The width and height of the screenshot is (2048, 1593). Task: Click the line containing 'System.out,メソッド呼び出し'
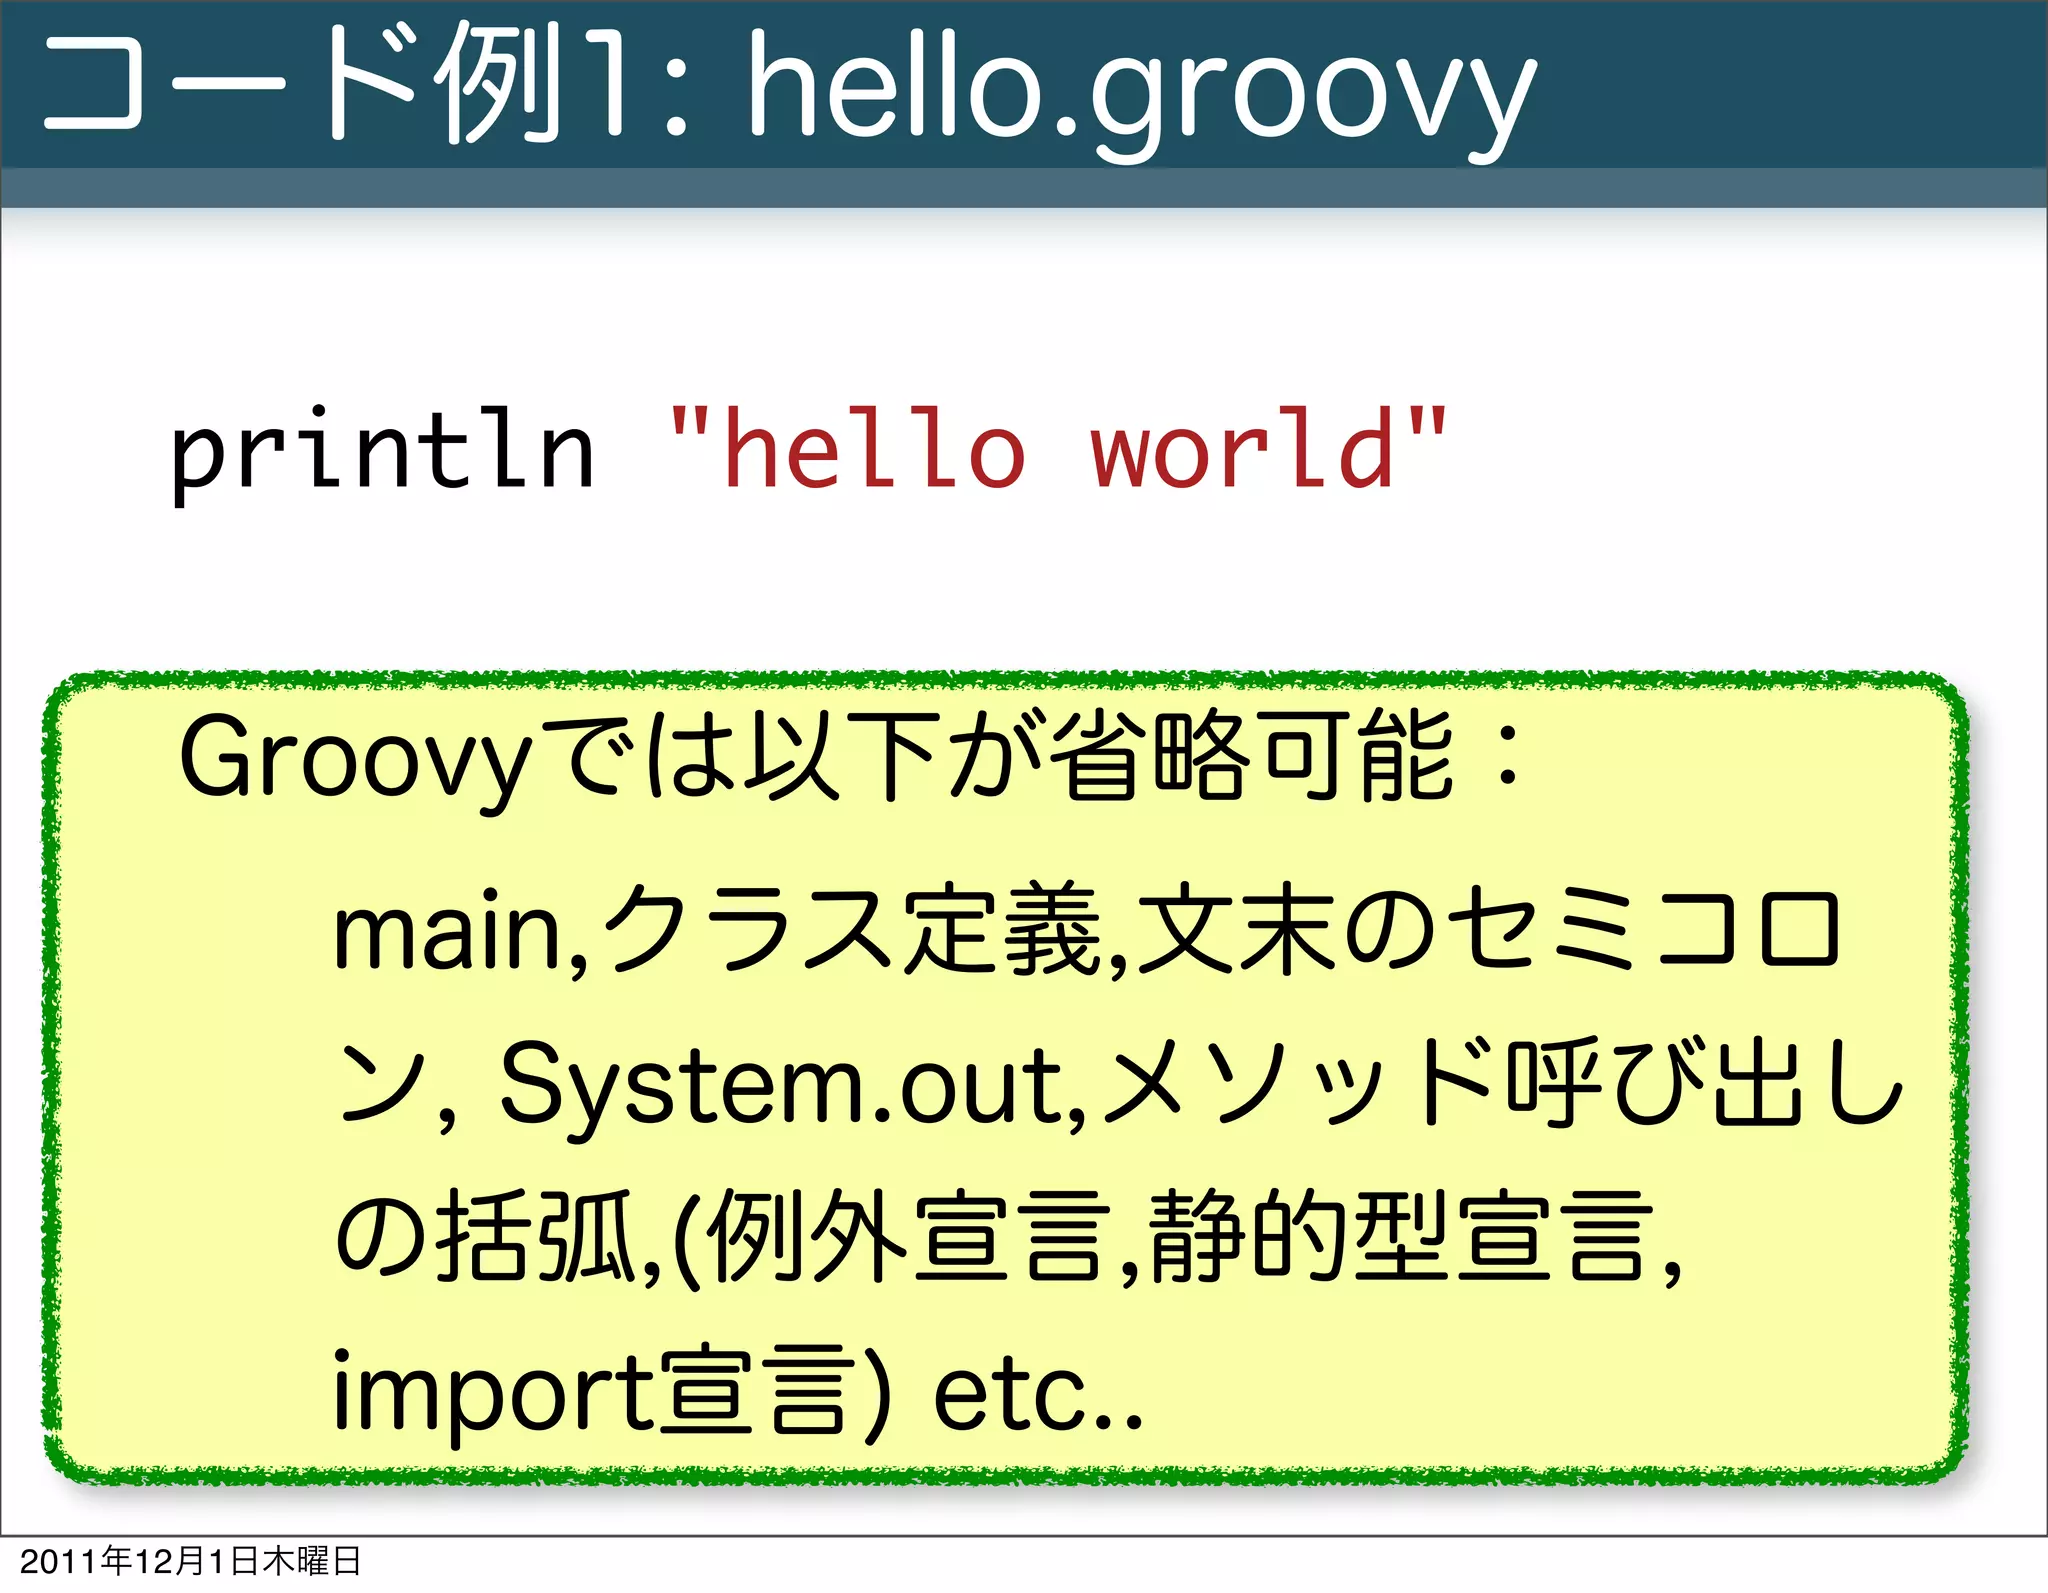1119,1086
